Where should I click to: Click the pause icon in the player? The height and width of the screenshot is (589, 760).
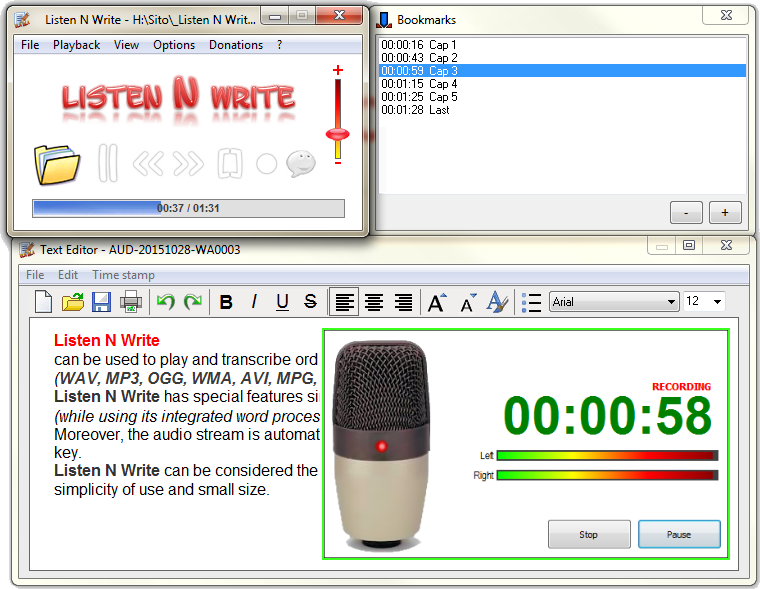point(108,163)
